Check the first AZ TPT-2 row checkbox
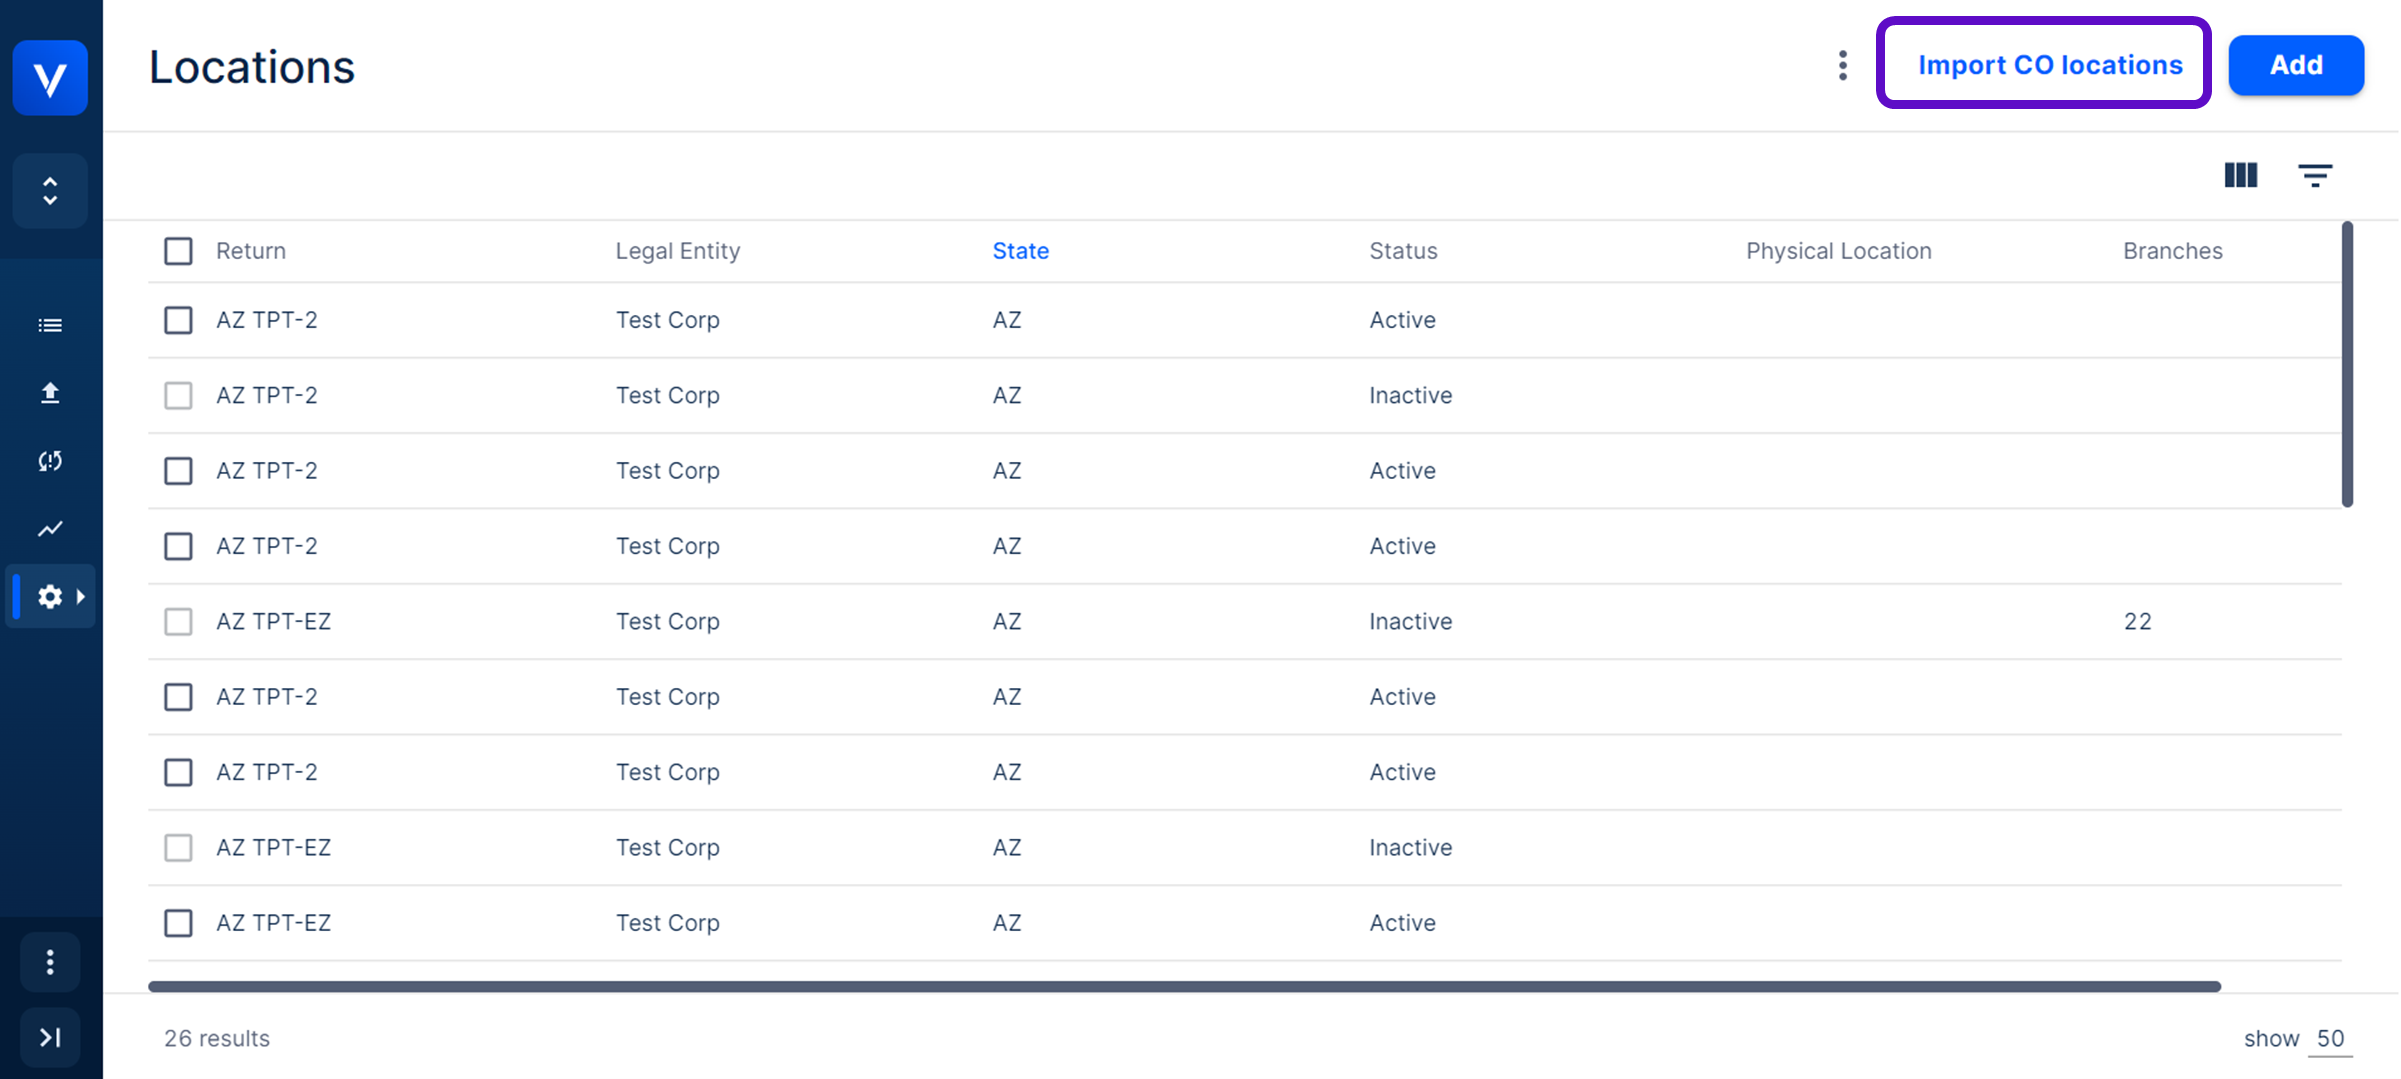Viewport: 2401px width, 1079px height. 178,320
